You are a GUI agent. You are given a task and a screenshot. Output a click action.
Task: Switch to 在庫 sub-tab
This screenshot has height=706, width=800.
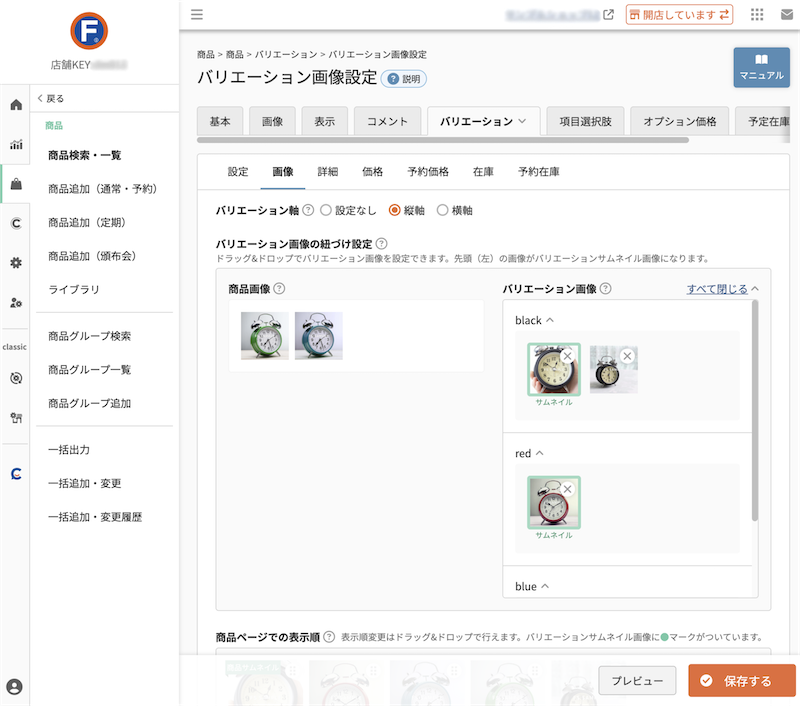(x=483, y=172)
